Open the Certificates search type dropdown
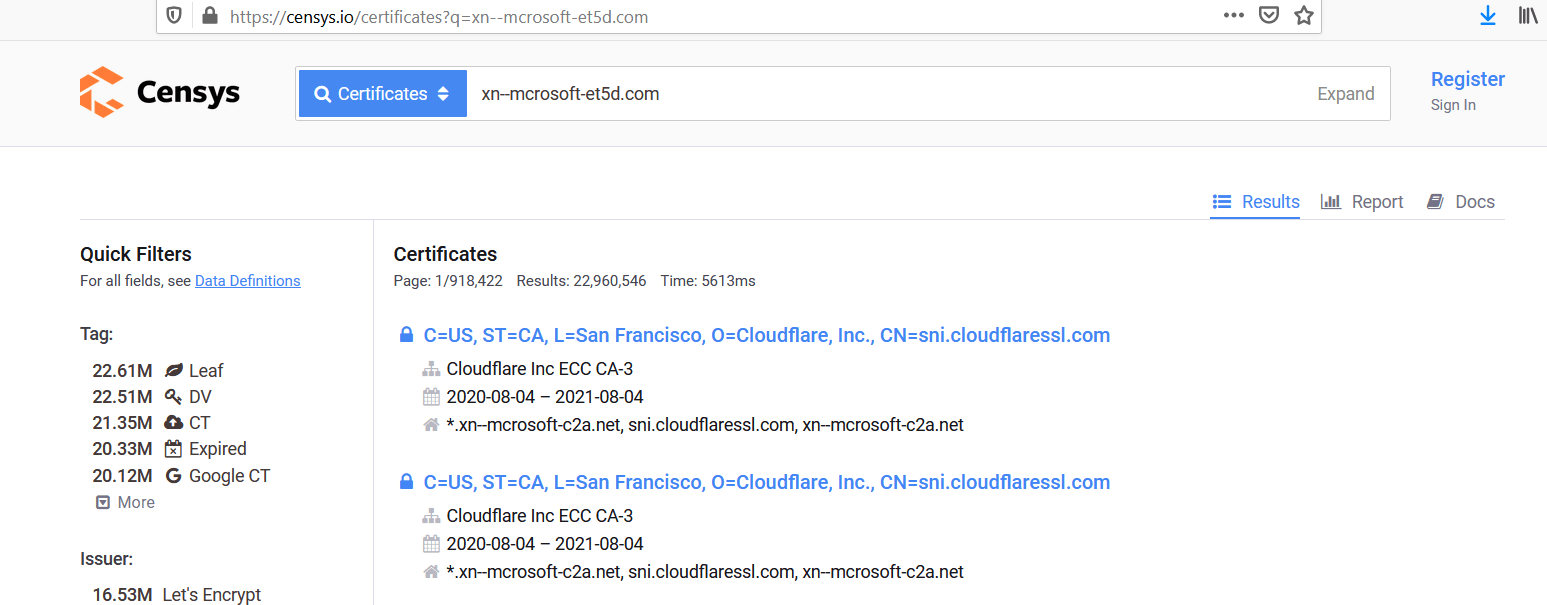 tap(381, 92)
